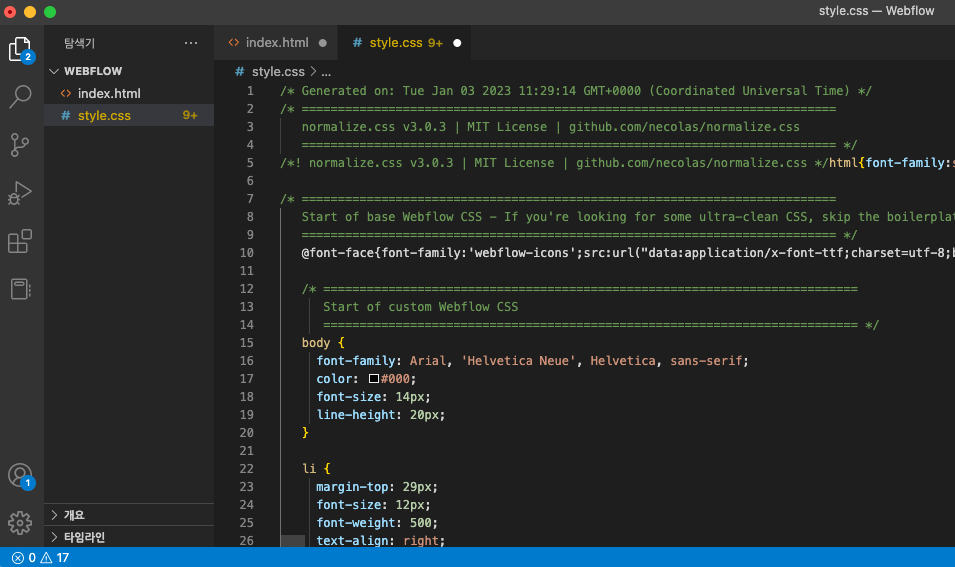955x567 pixels.
Task: Click the breadcrumb ellipsis after style.css
Action: pos(326,72)
